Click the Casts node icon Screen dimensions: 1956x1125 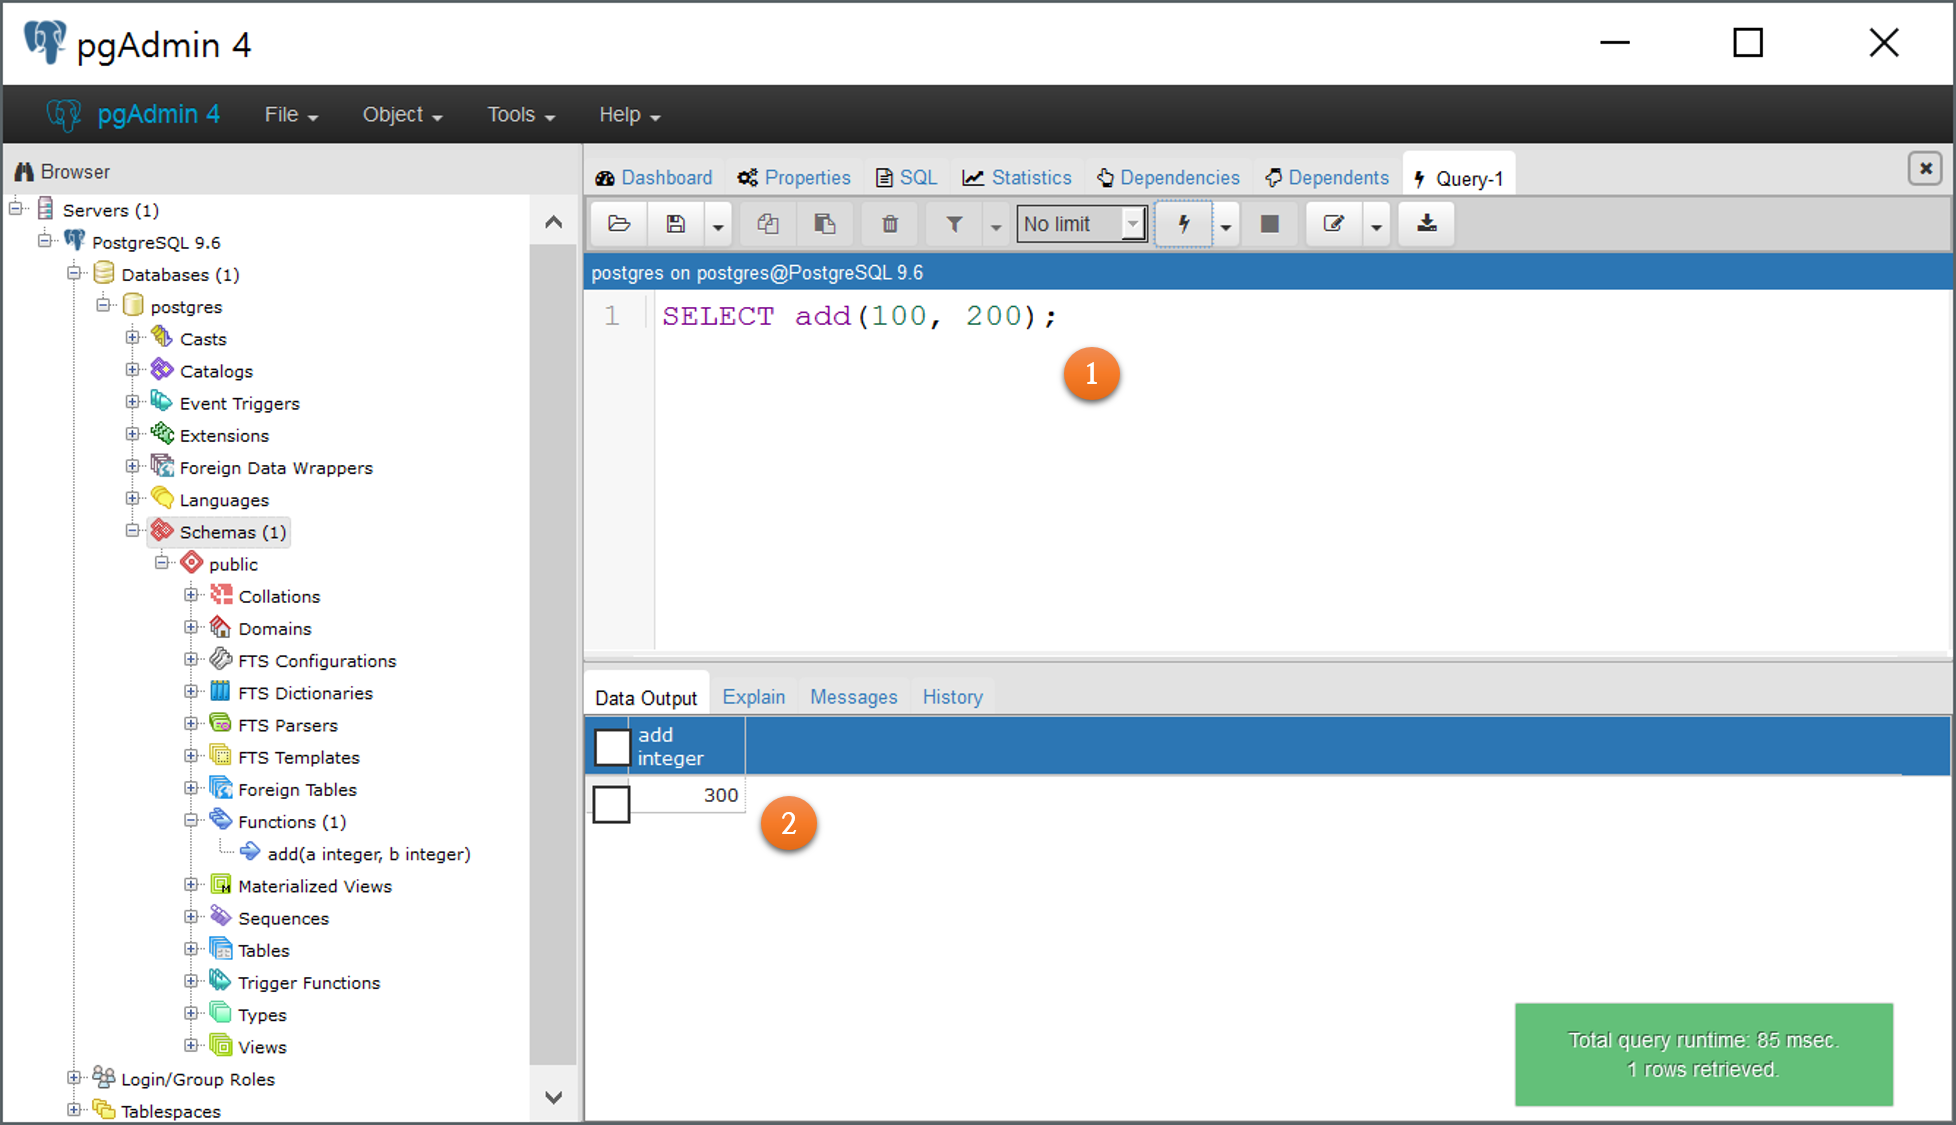click(162, 338)
